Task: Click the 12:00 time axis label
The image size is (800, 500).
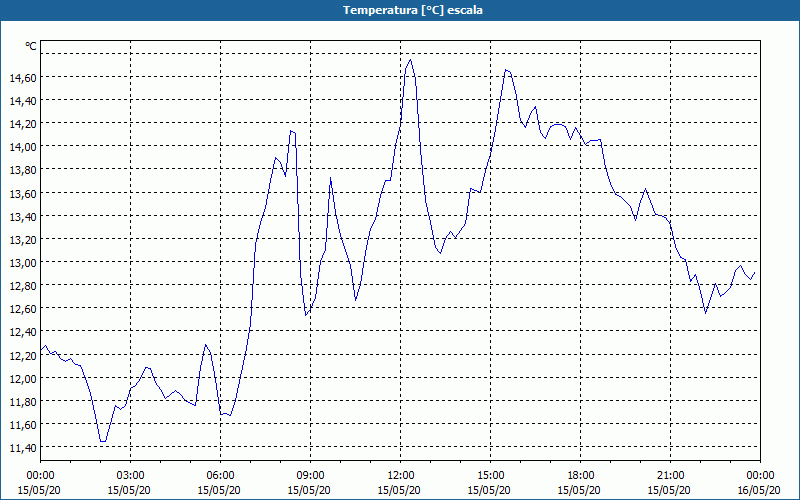Action: point(401,476)
